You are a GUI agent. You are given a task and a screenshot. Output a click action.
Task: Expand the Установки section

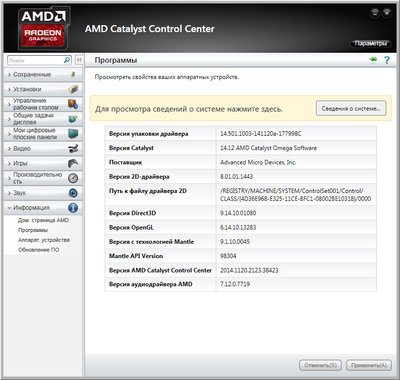coord(43,89)
